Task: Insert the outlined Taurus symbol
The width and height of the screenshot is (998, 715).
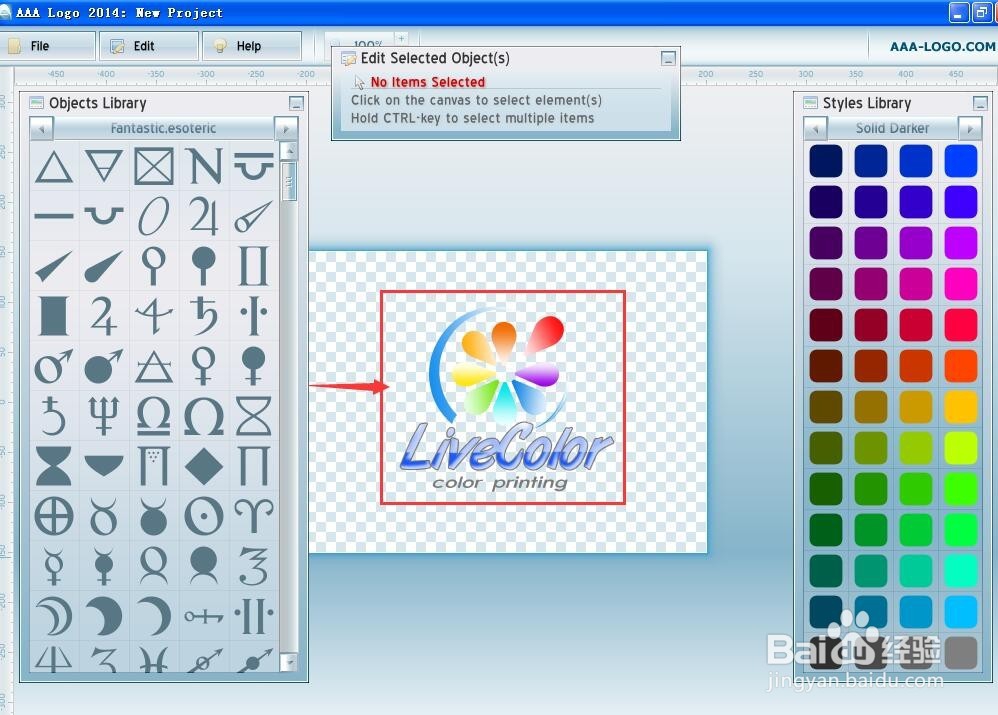Action: 104,516
